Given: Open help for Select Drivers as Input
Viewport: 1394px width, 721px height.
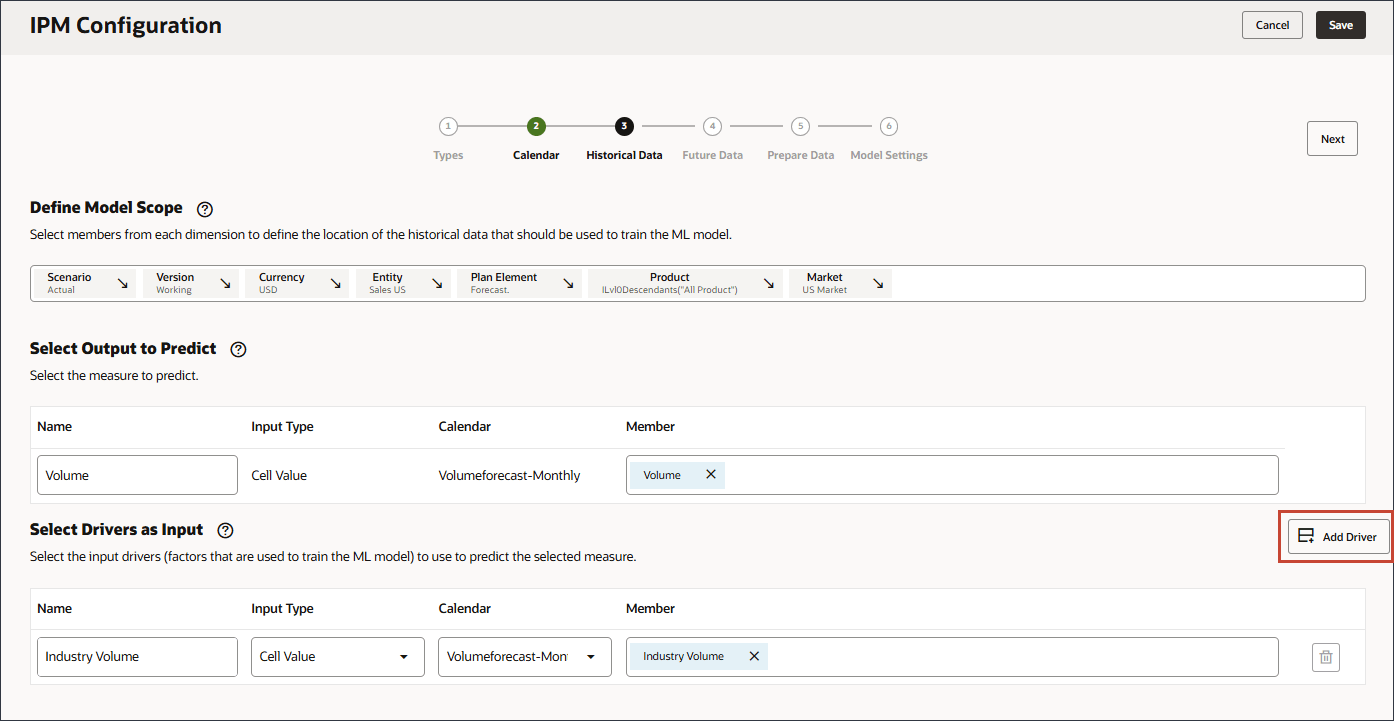Looking at the screenshot, I should [x=225, y=531].
